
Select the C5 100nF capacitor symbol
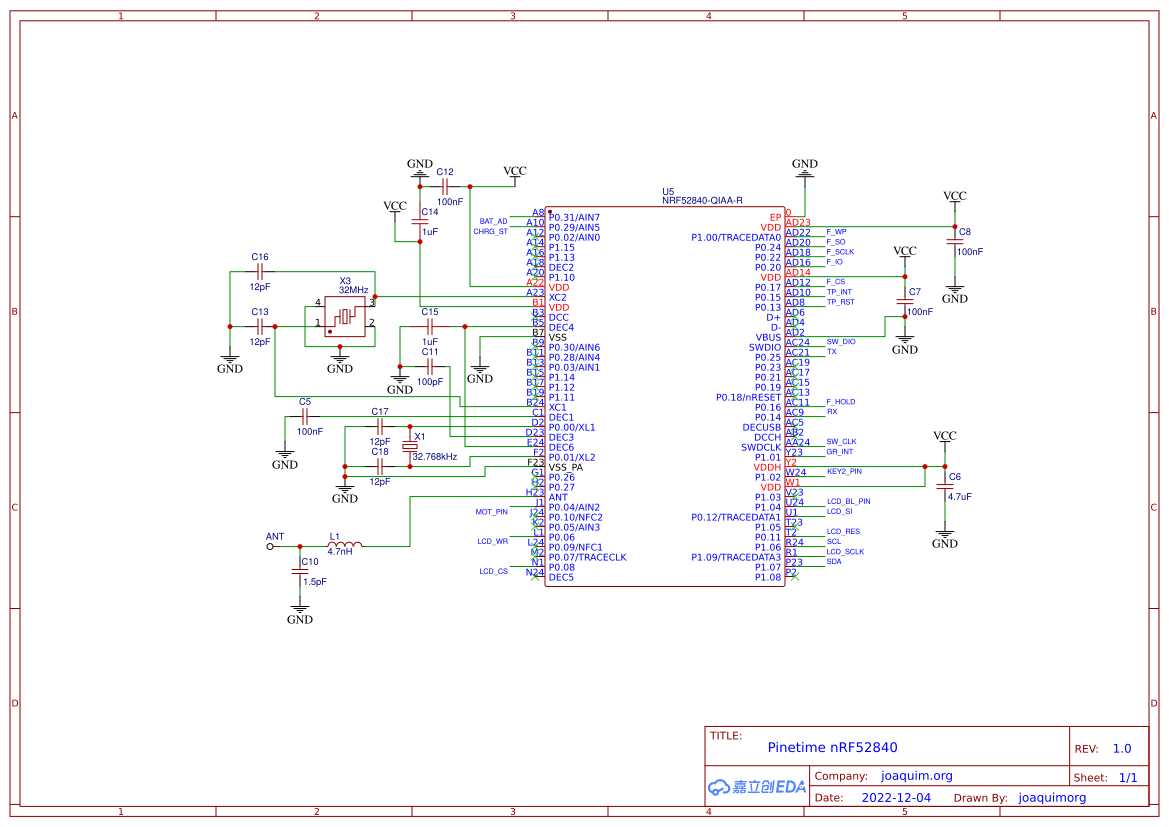(305, 416)
